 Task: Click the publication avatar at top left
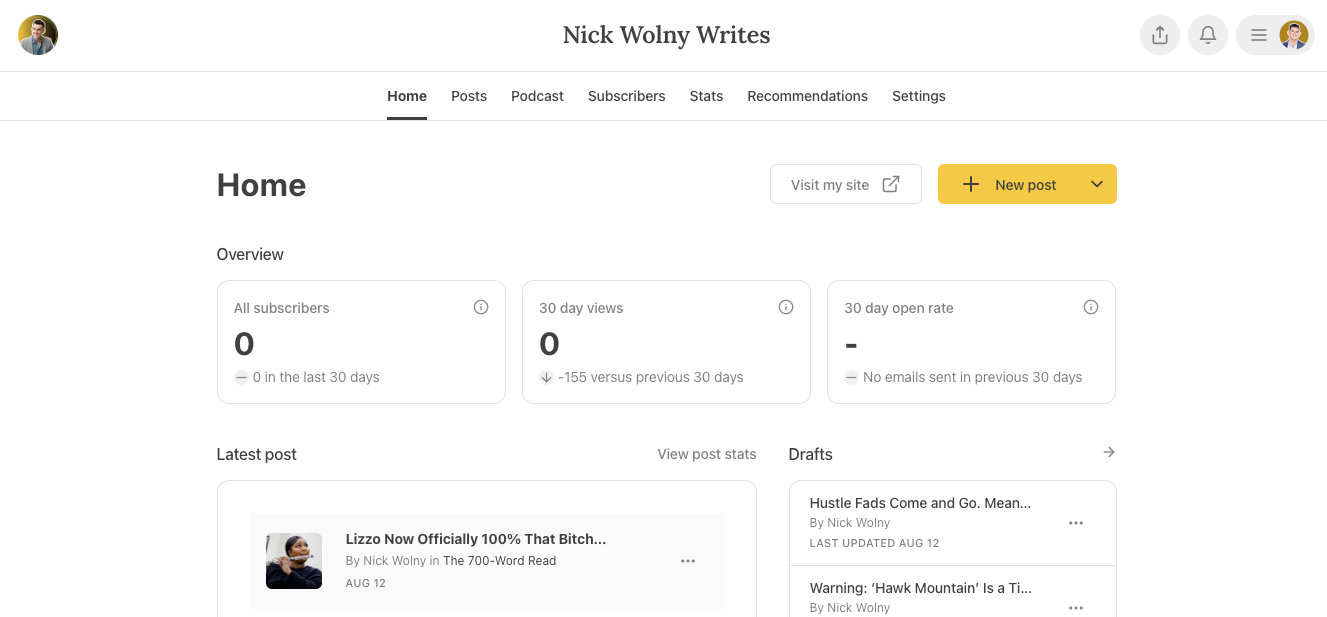38,35
